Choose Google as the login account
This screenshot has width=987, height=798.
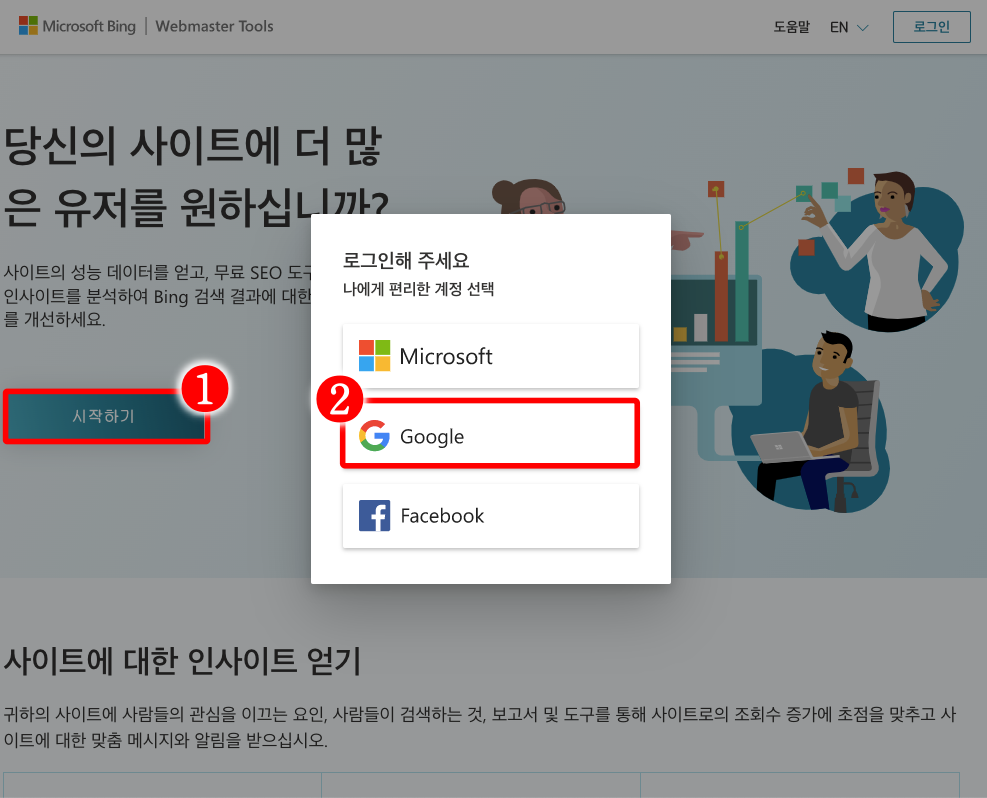click(490, 436)
